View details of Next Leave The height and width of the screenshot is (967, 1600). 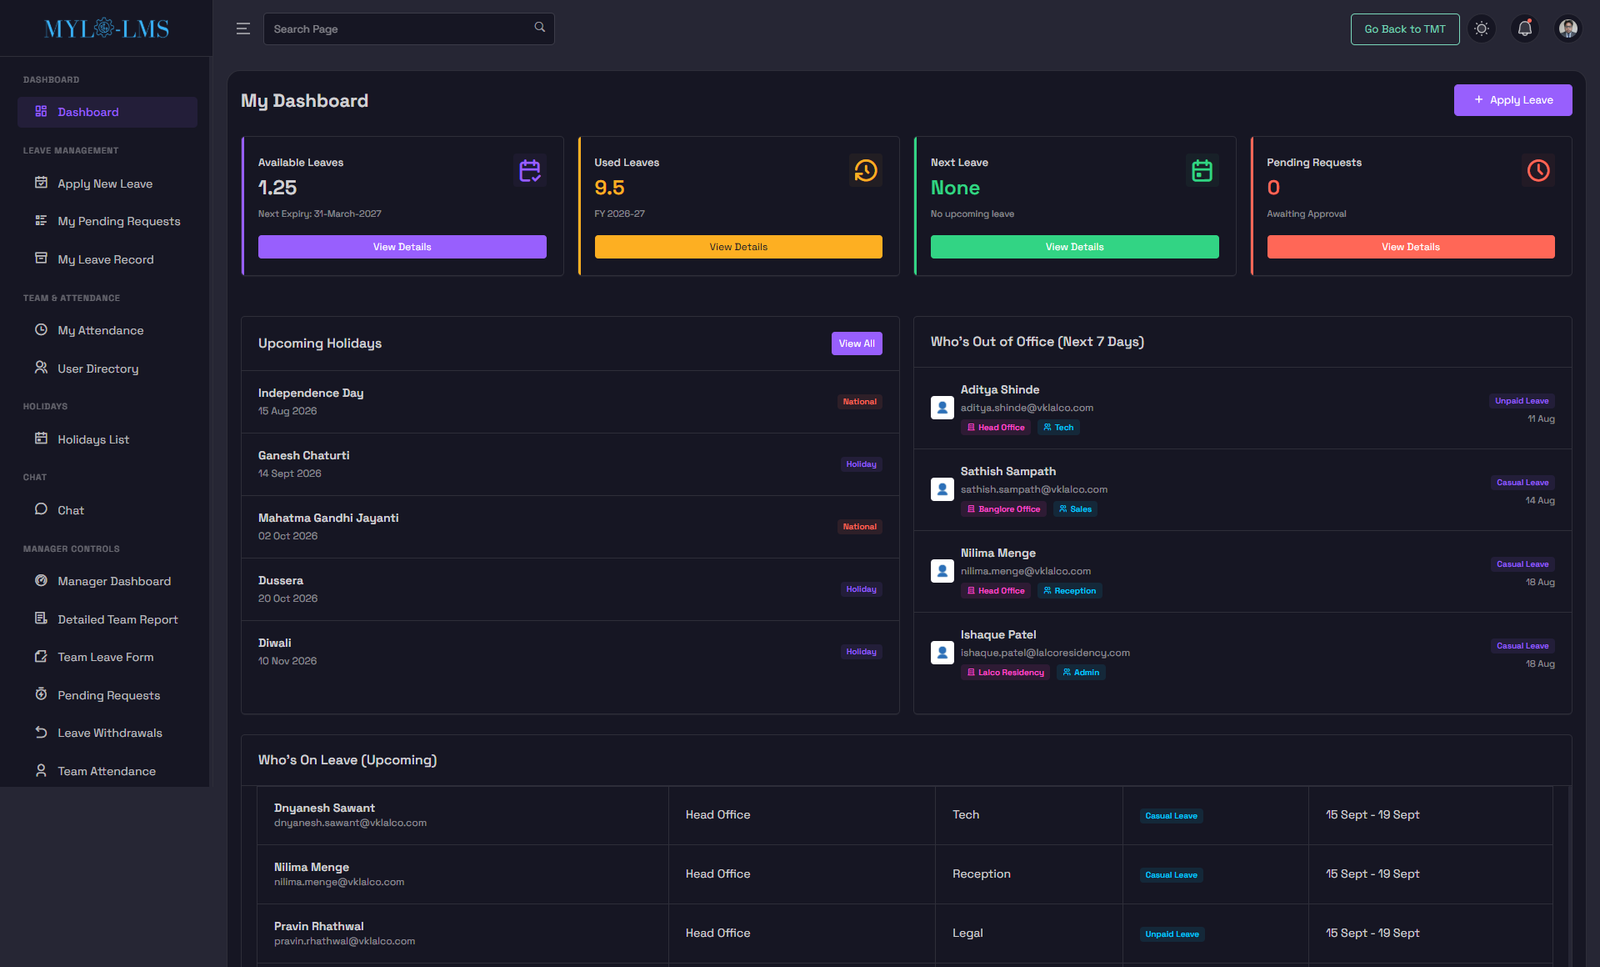1075,247
